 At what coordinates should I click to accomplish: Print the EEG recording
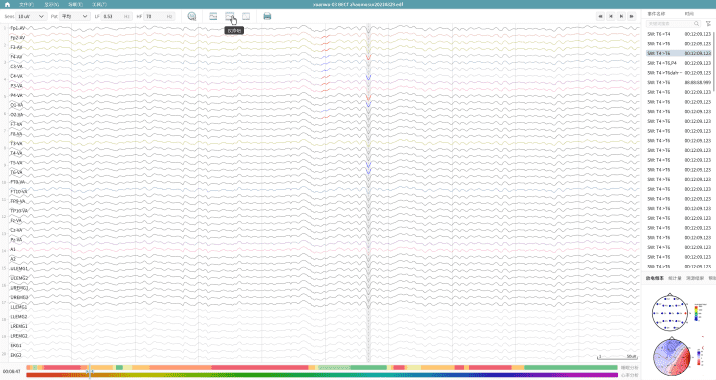tap(267, 16)
